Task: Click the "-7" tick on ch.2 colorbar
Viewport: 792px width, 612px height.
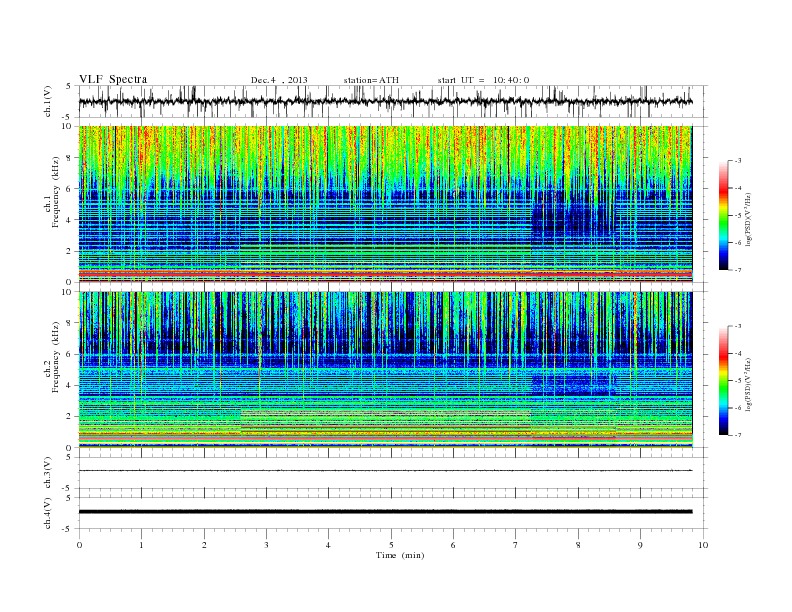Action: 737,435
